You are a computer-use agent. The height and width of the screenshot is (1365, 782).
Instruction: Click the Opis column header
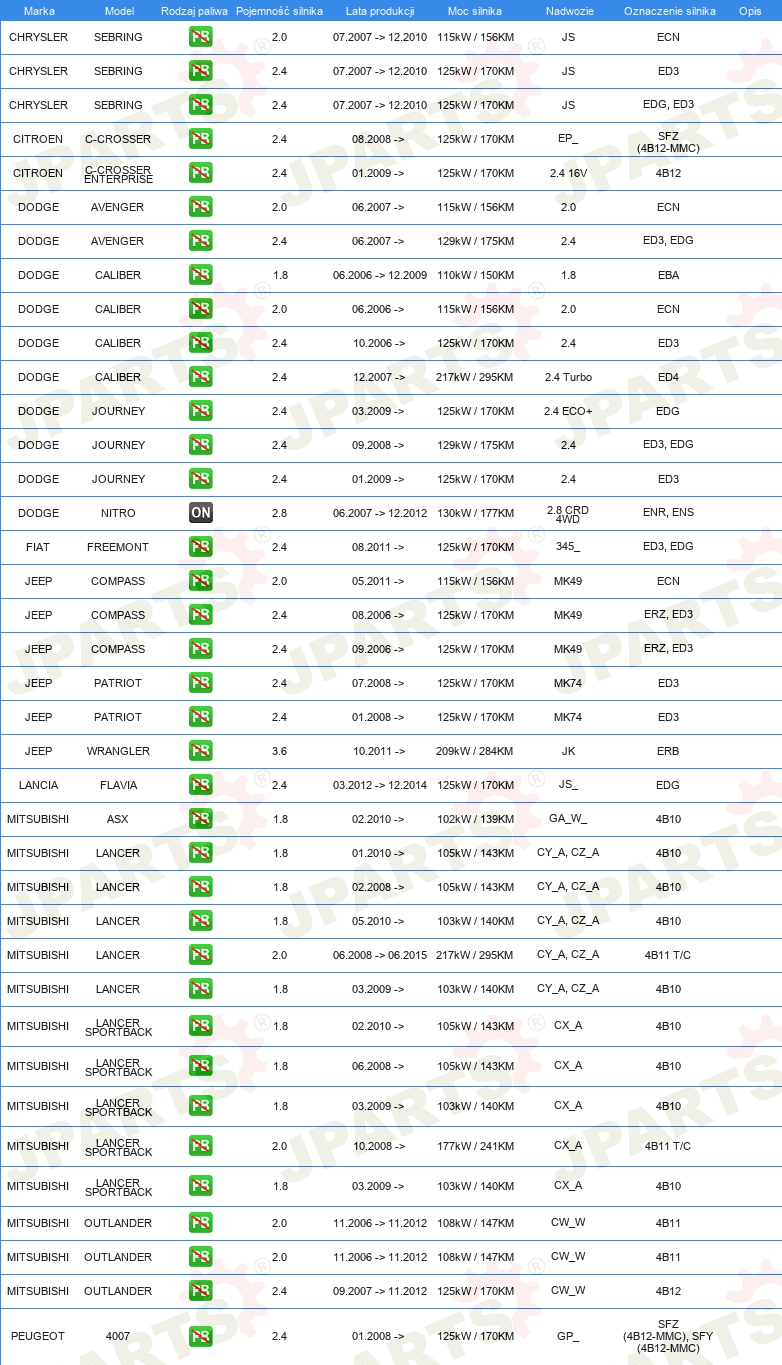(x=750, y=11)
